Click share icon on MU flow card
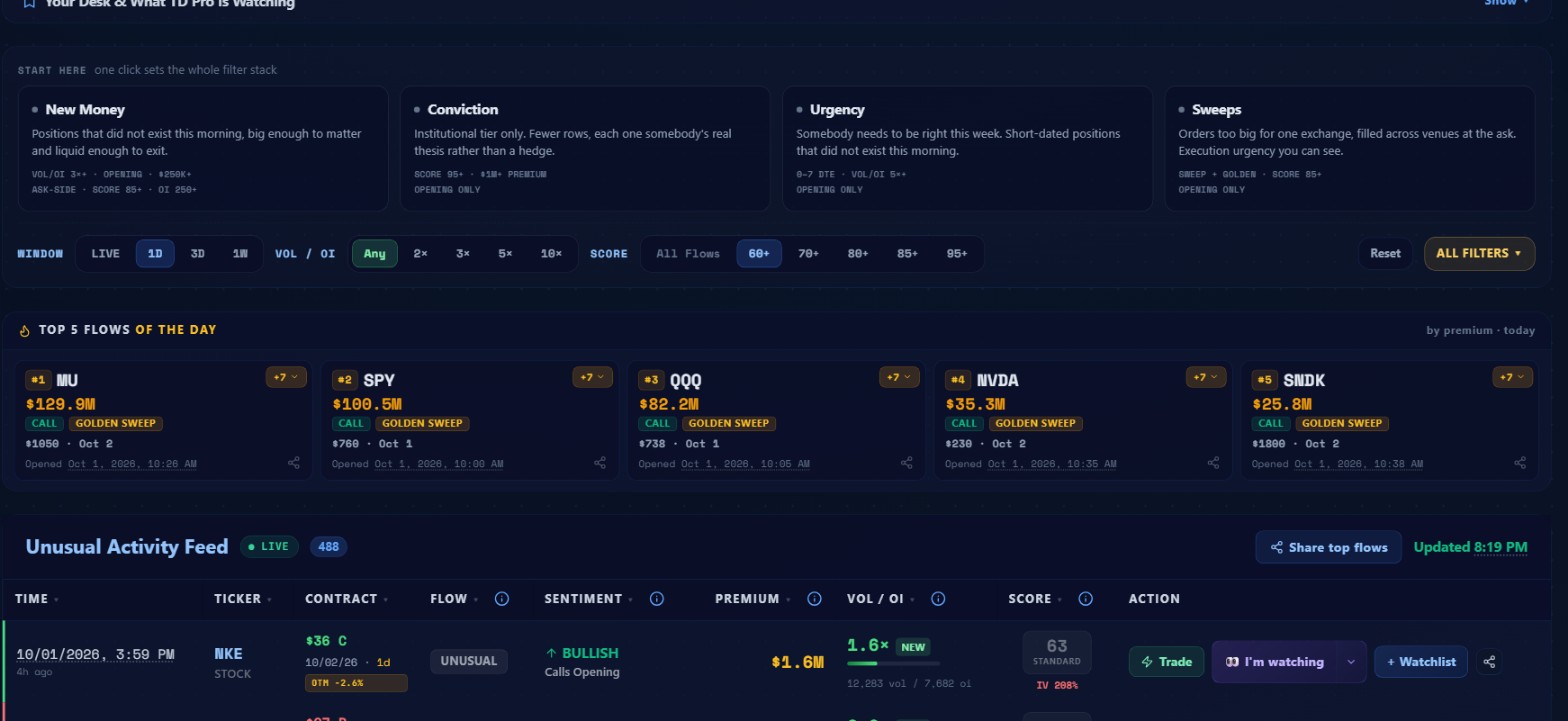This screenshot has height=721, width=1568. click(294, 463)
